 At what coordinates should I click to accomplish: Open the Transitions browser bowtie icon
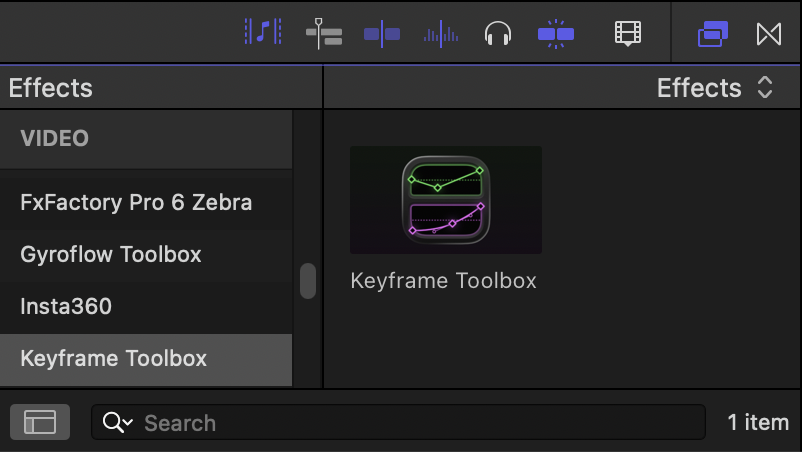[x=768, y=34]
